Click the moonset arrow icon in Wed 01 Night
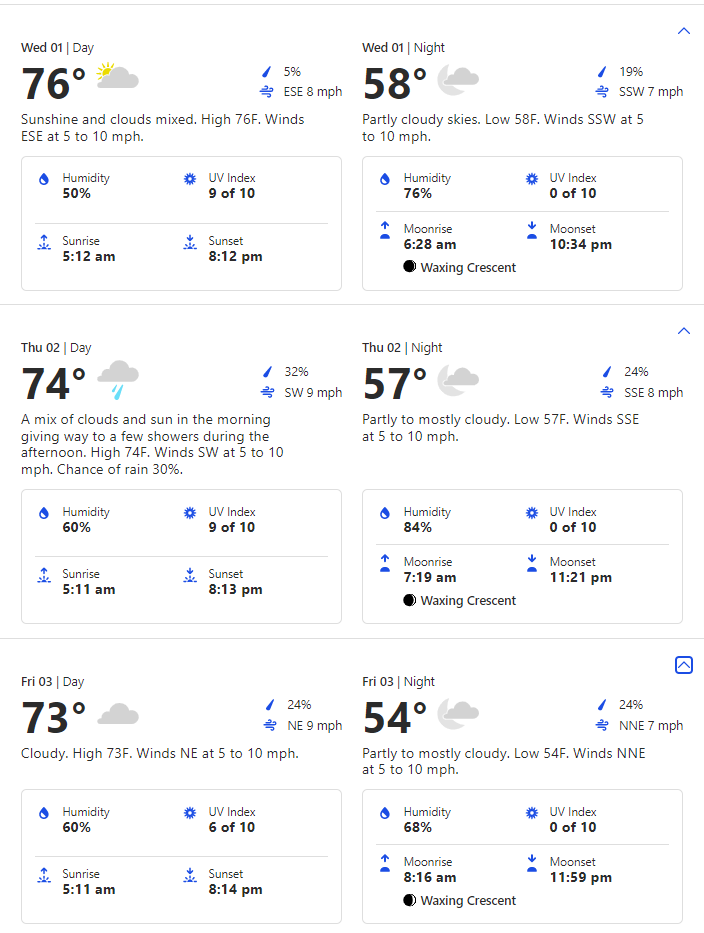Screen dimensions: 704x933 [x=532, y=230]
